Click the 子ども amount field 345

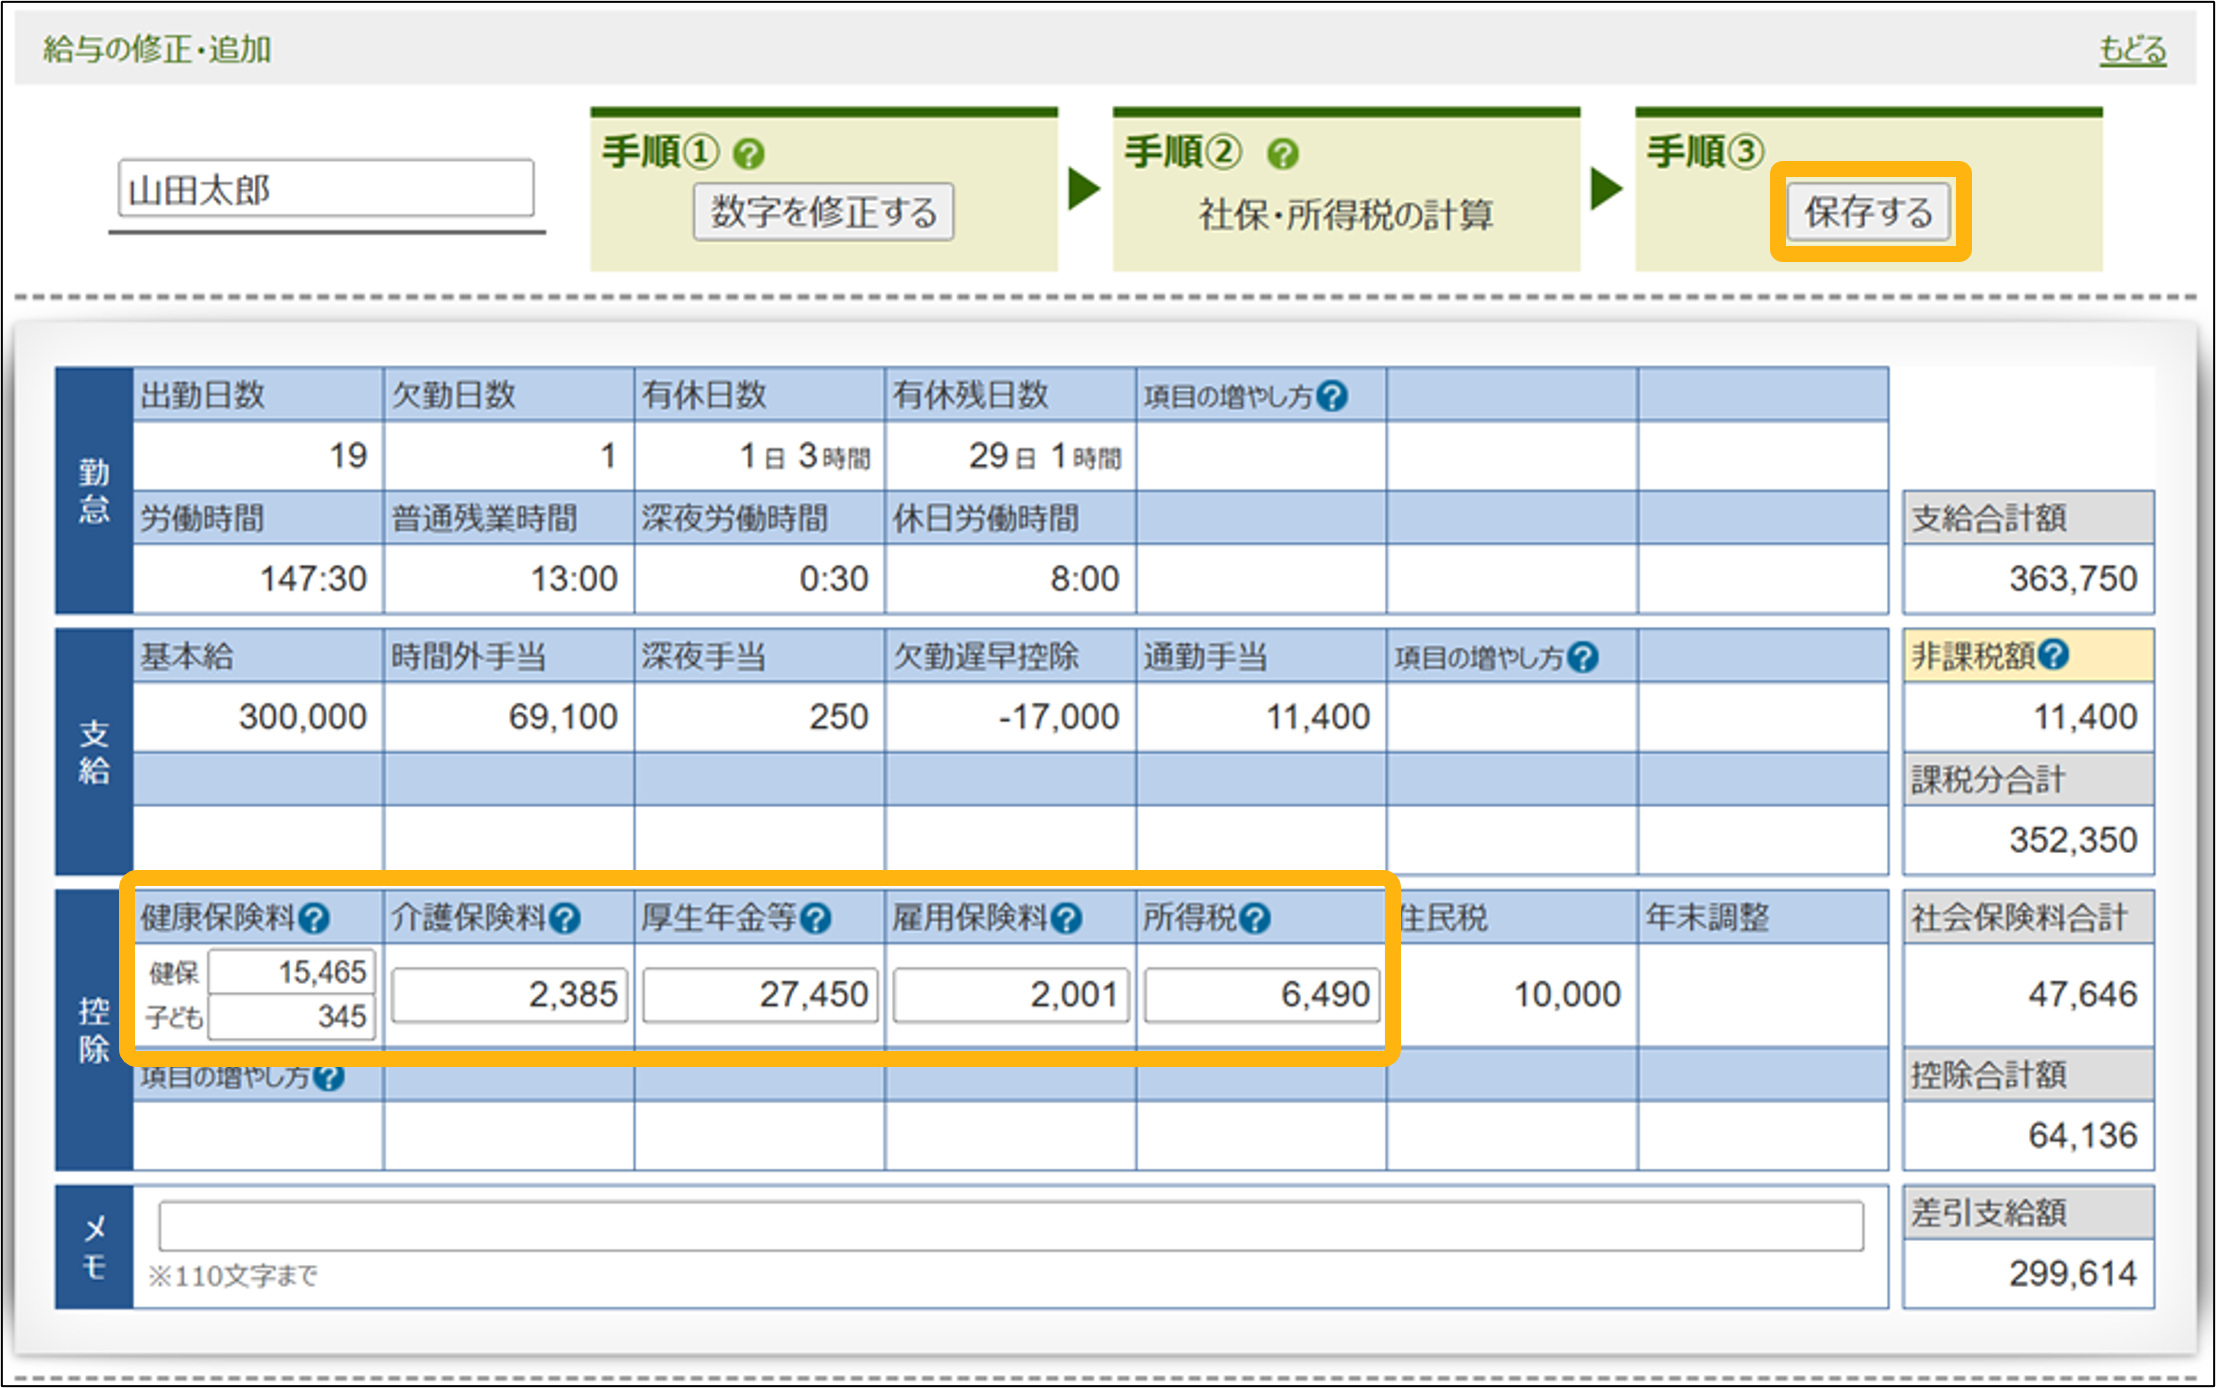pyautogui.click(x=291, y=1016)
